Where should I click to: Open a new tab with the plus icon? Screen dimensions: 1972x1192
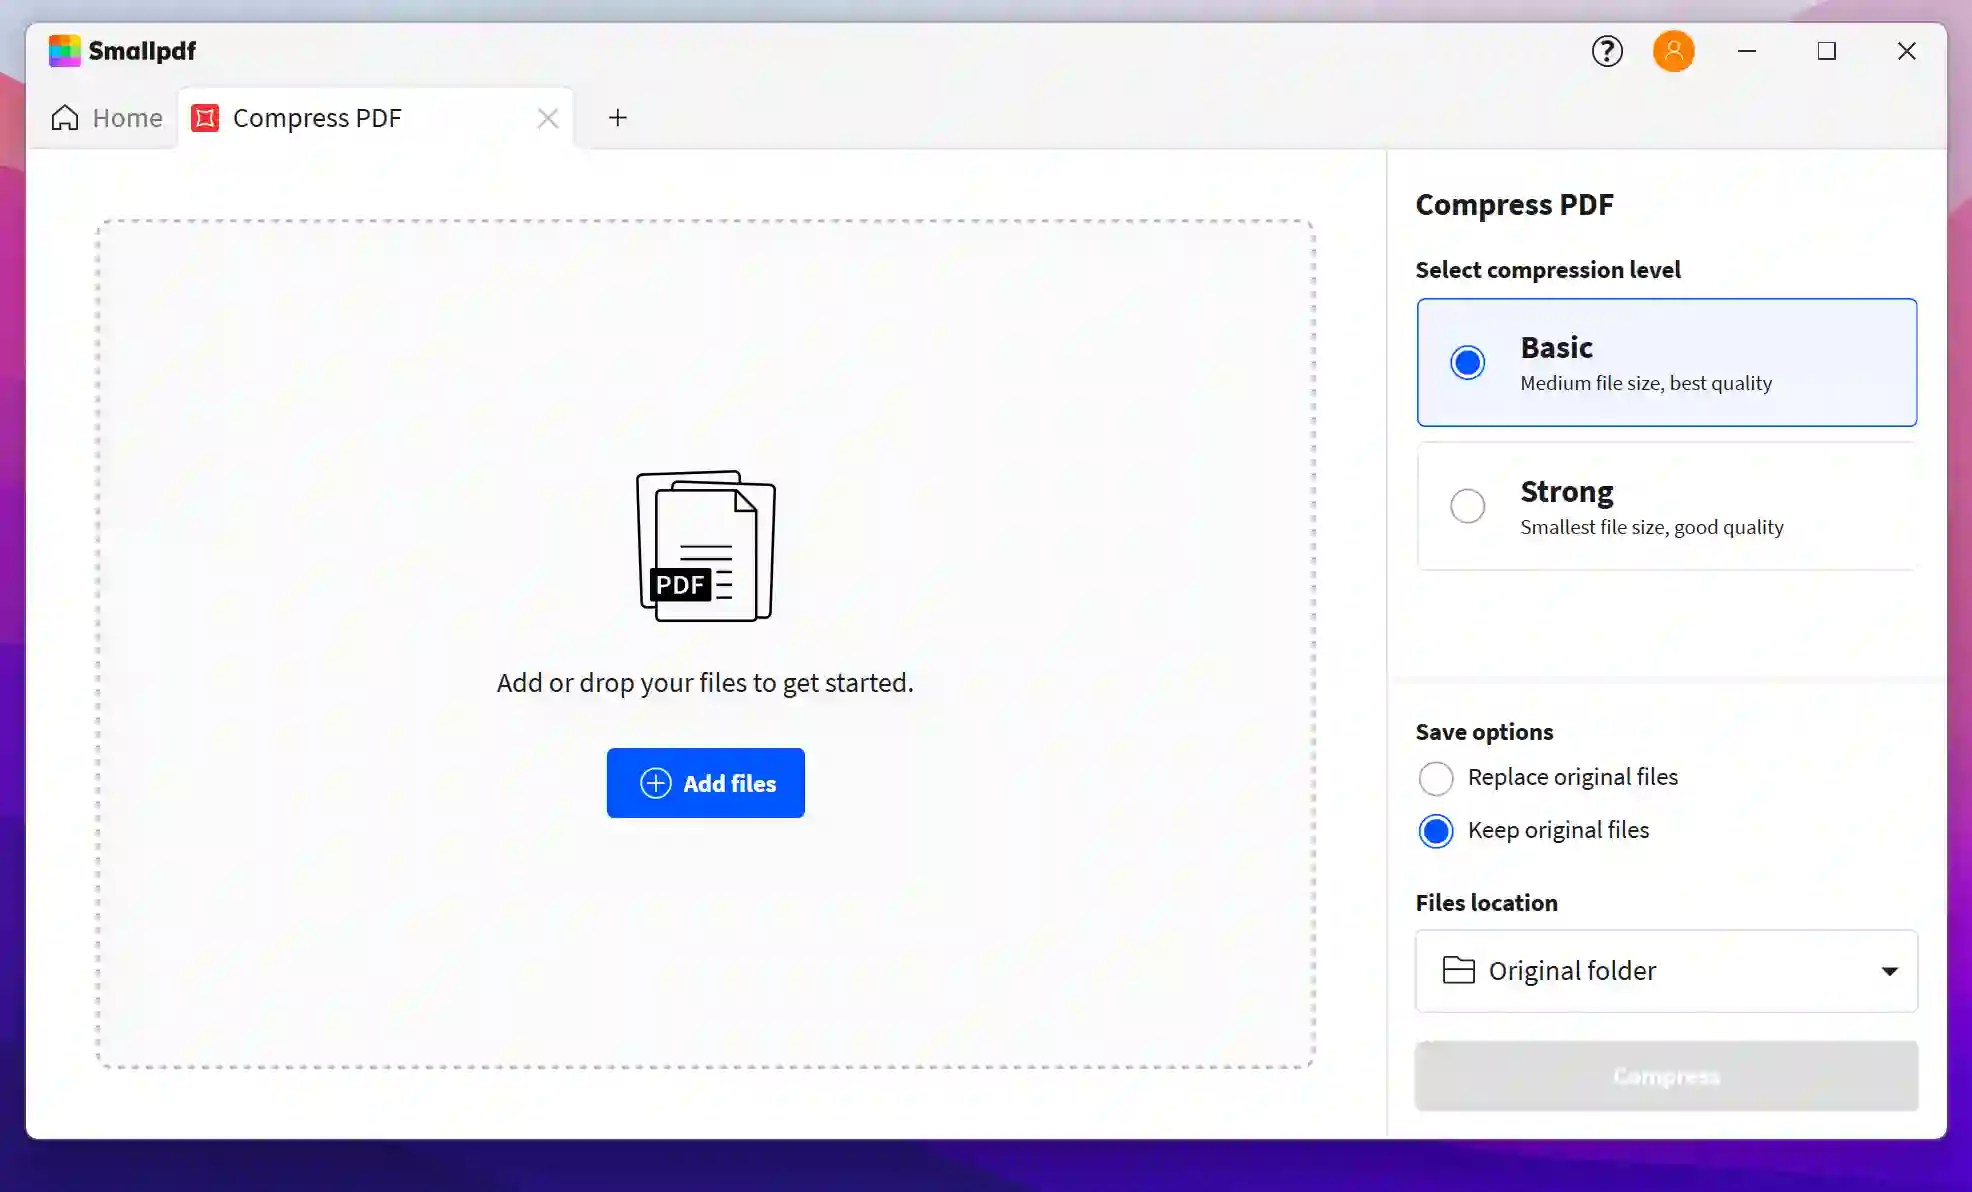click(618, 118)
